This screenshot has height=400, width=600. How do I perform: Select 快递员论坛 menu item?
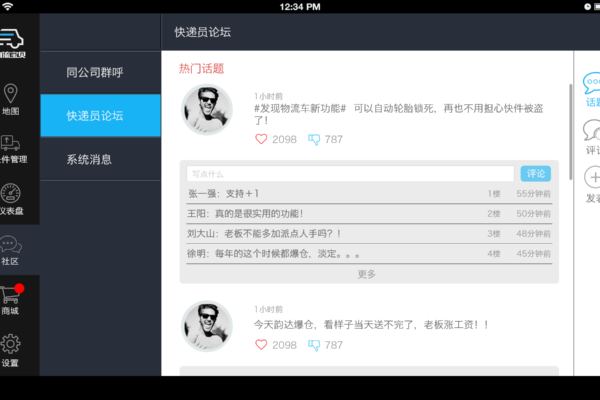[x=100, y=116]
